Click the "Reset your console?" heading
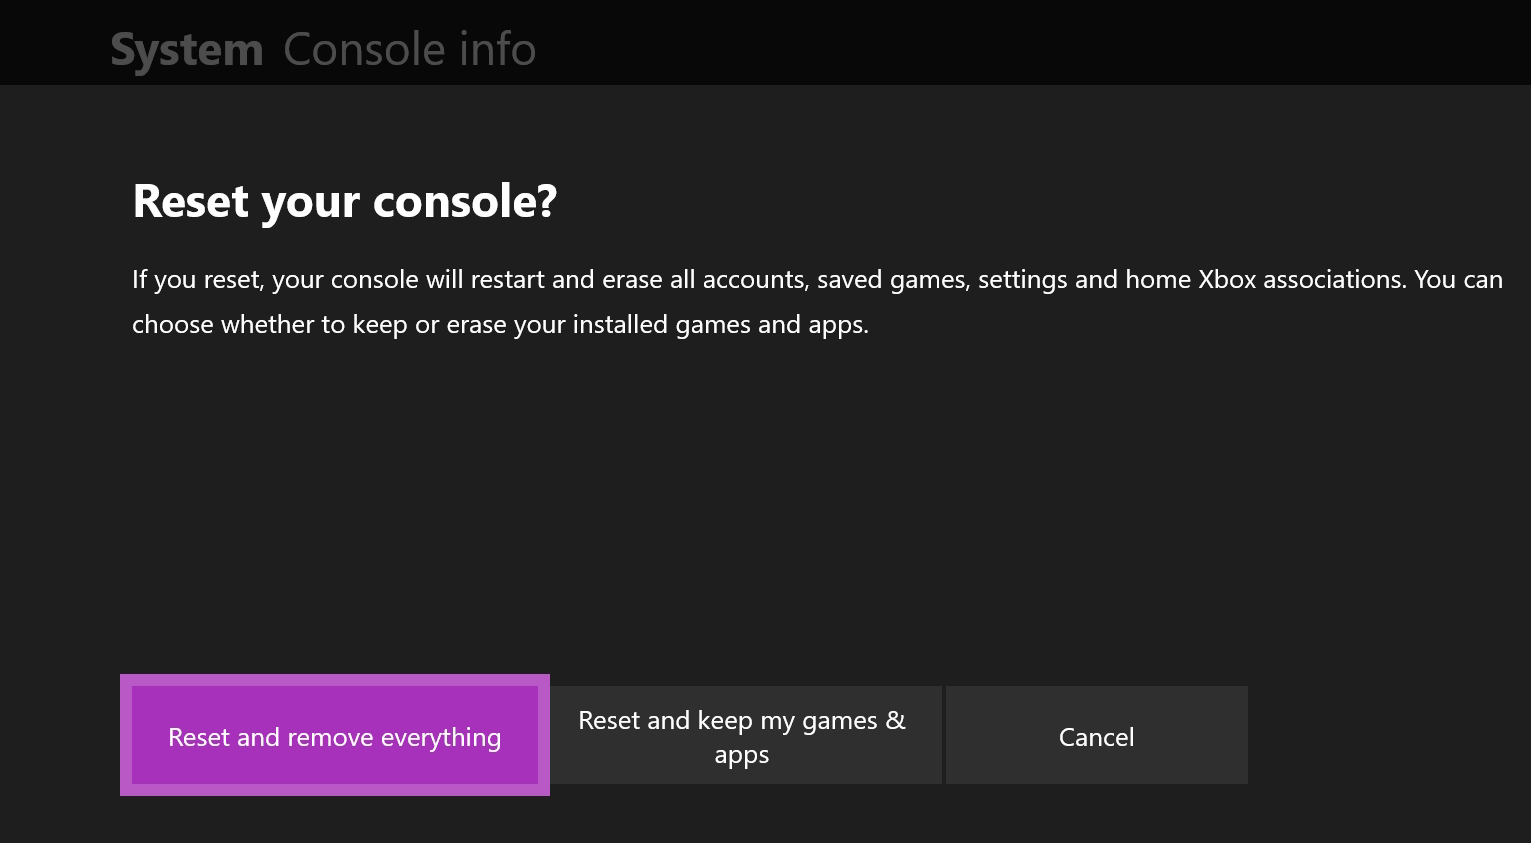The width and height of the screenshot is (1531, 843). [x=344, y=202]
